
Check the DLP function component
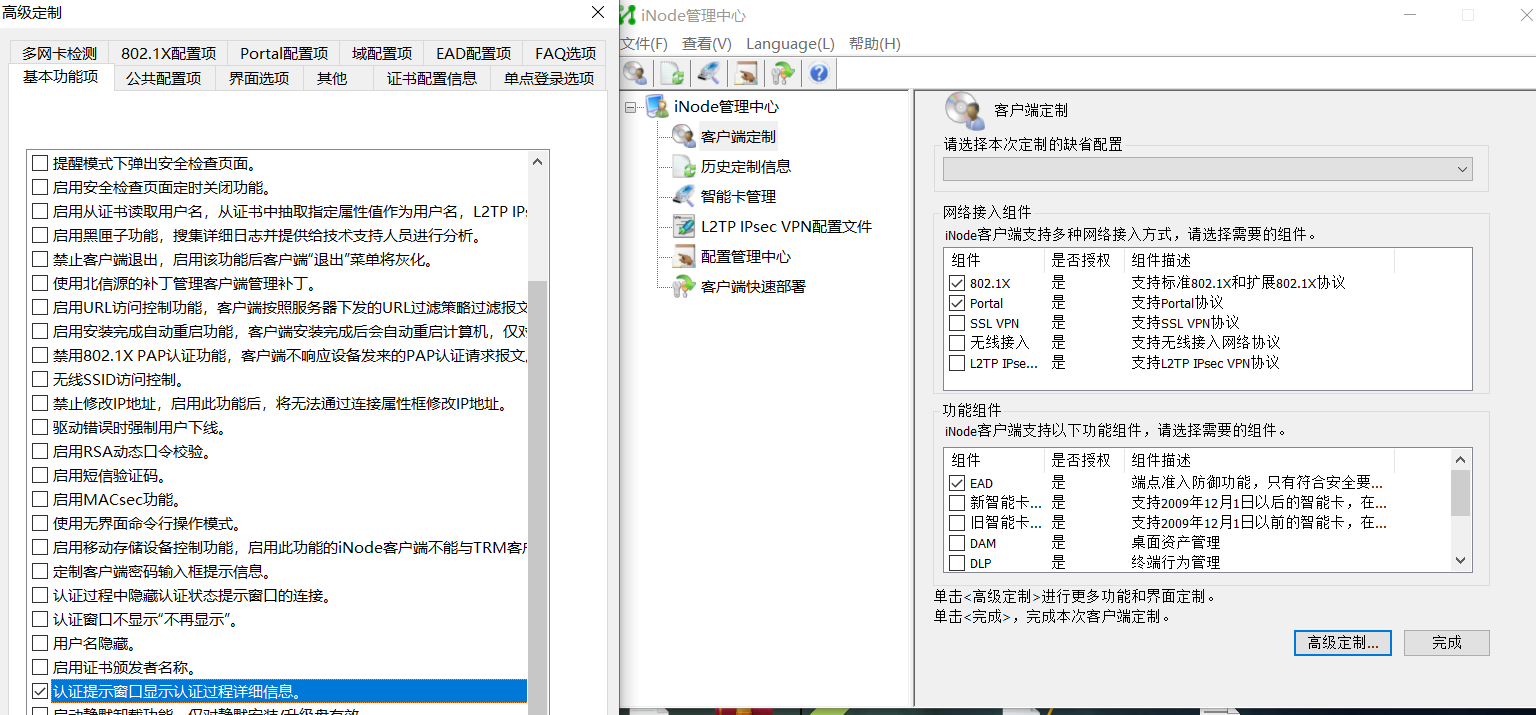click(x=957, y=563)
